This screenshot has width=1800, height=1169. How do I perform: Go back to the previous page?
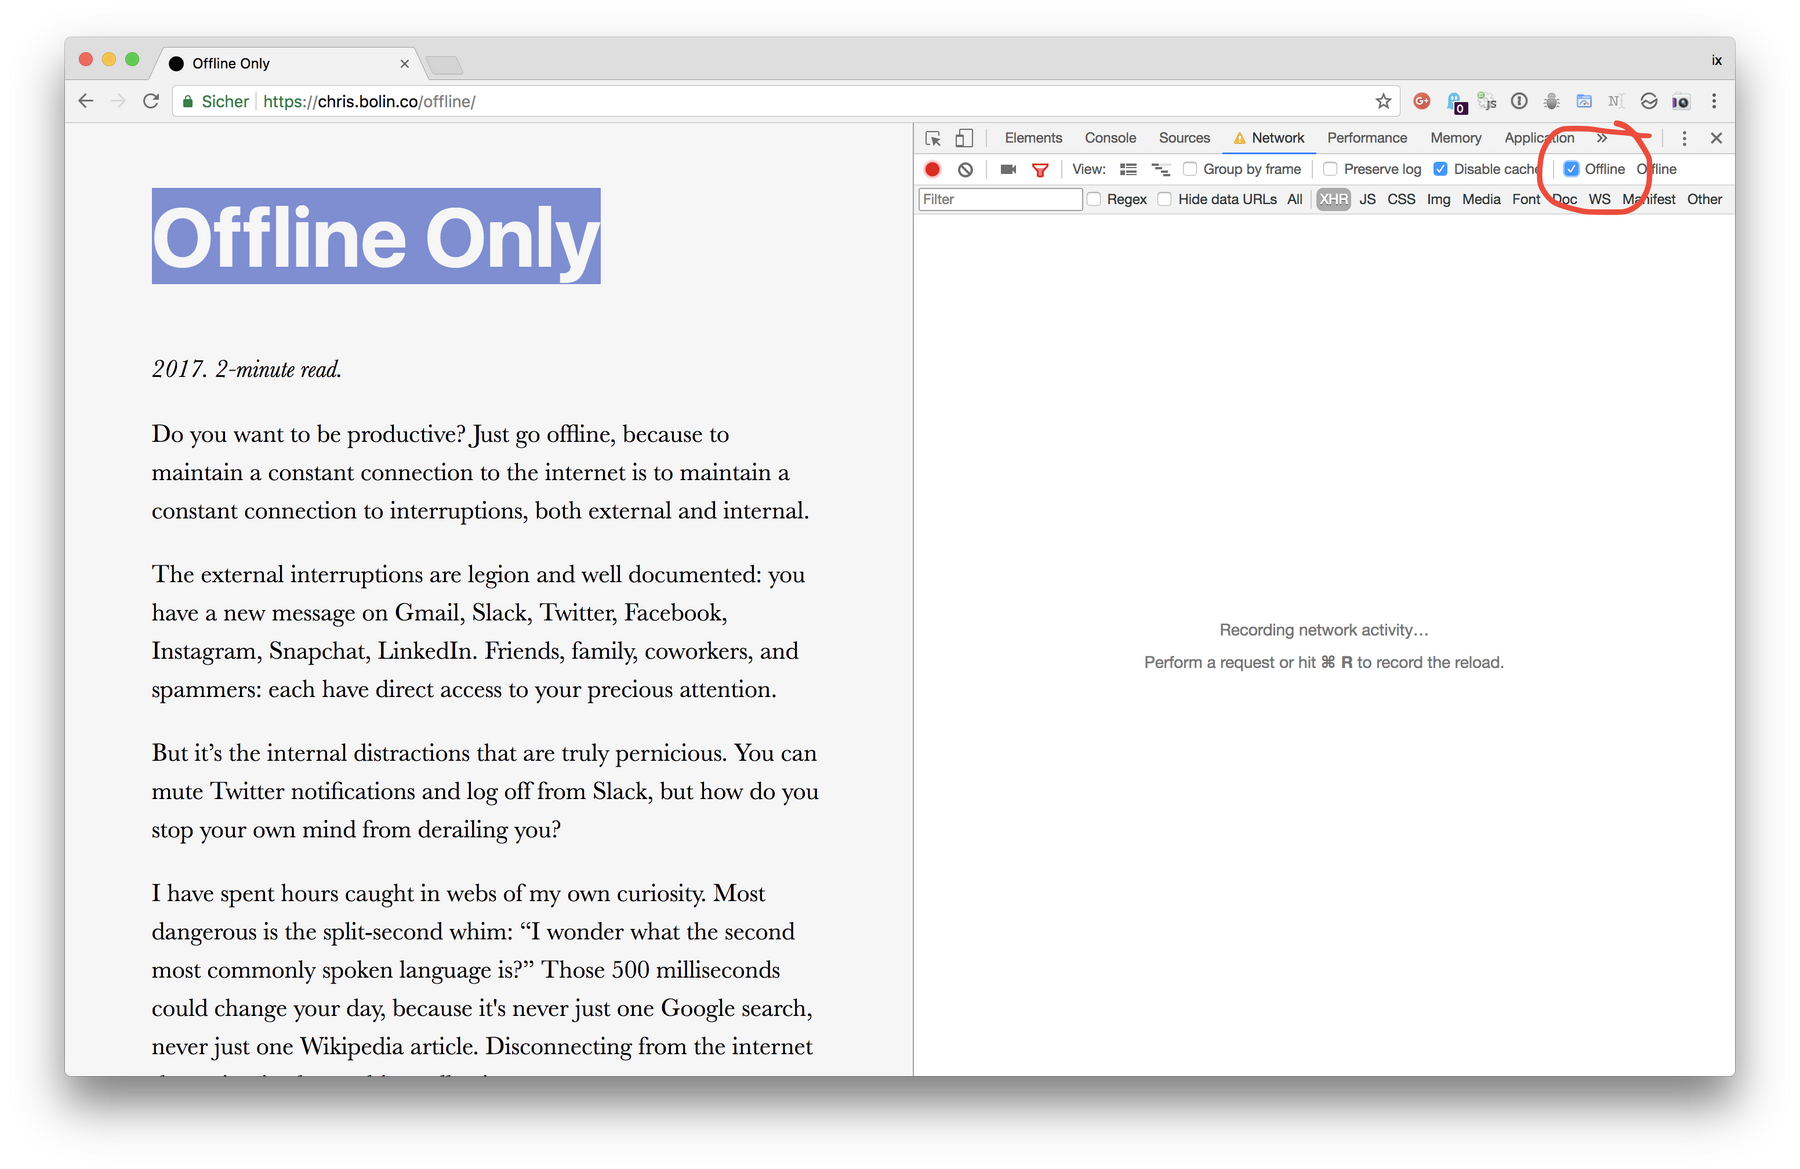[x=86, y=101]
